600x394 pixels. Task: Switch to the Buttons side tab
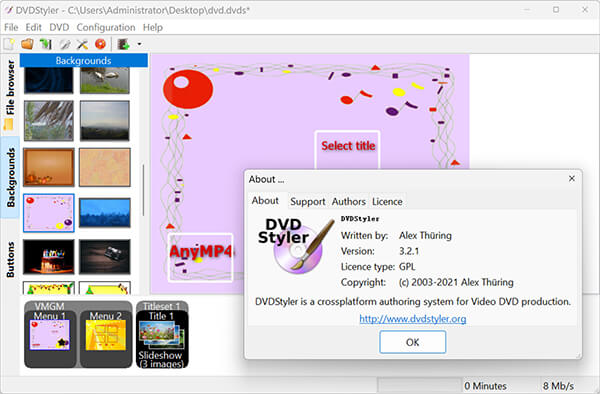pyautogui.click(x=10, y=259)
